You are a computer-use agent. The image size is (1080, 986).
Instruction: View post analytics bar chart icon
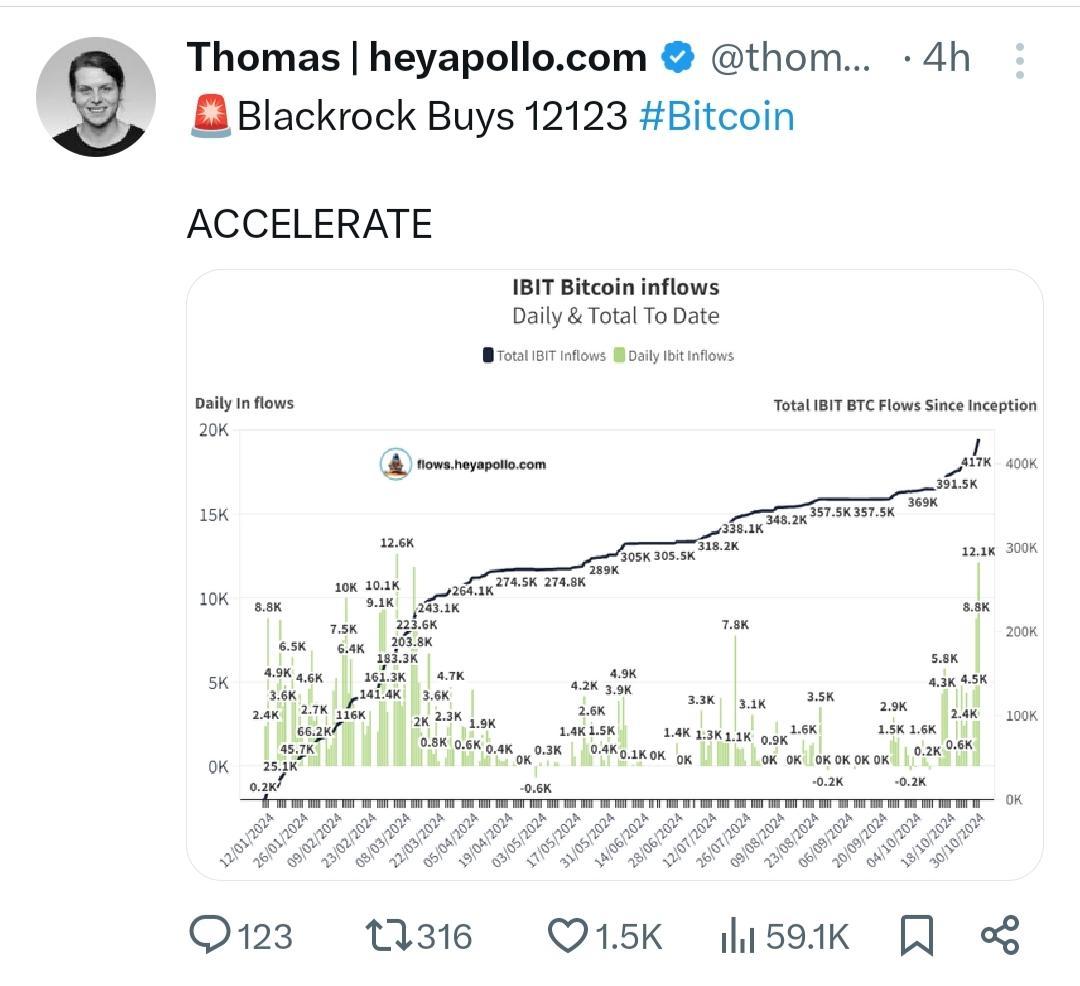pos(738,936)
